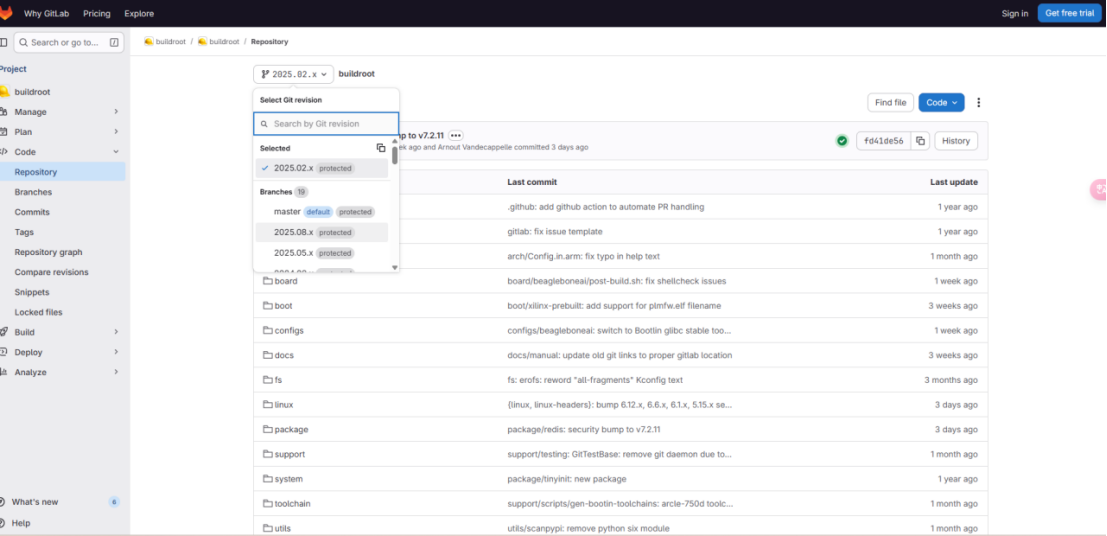Open the vertical three-dots actions menu
Viewport: 1107px width, 536px height.
[x=979, y=102]
